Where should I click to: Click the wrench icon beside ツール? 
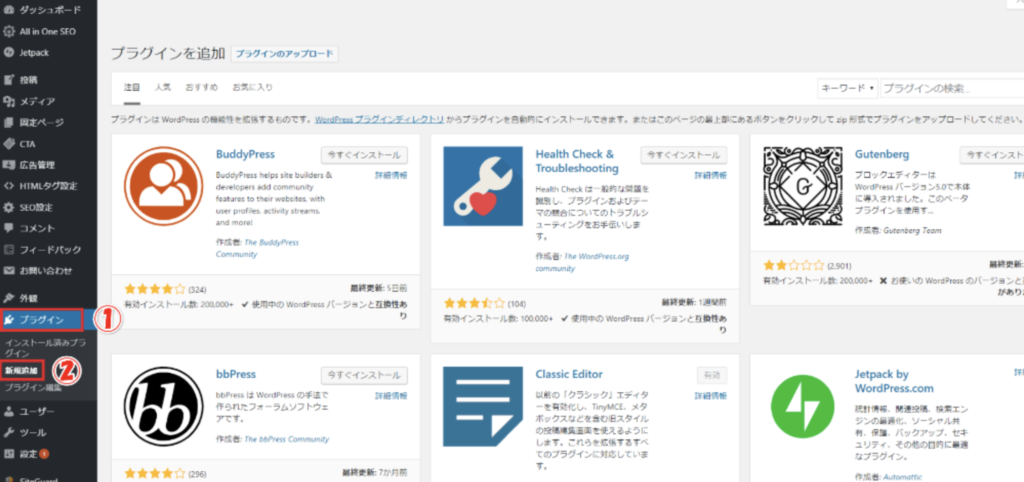tap(9, 432)
